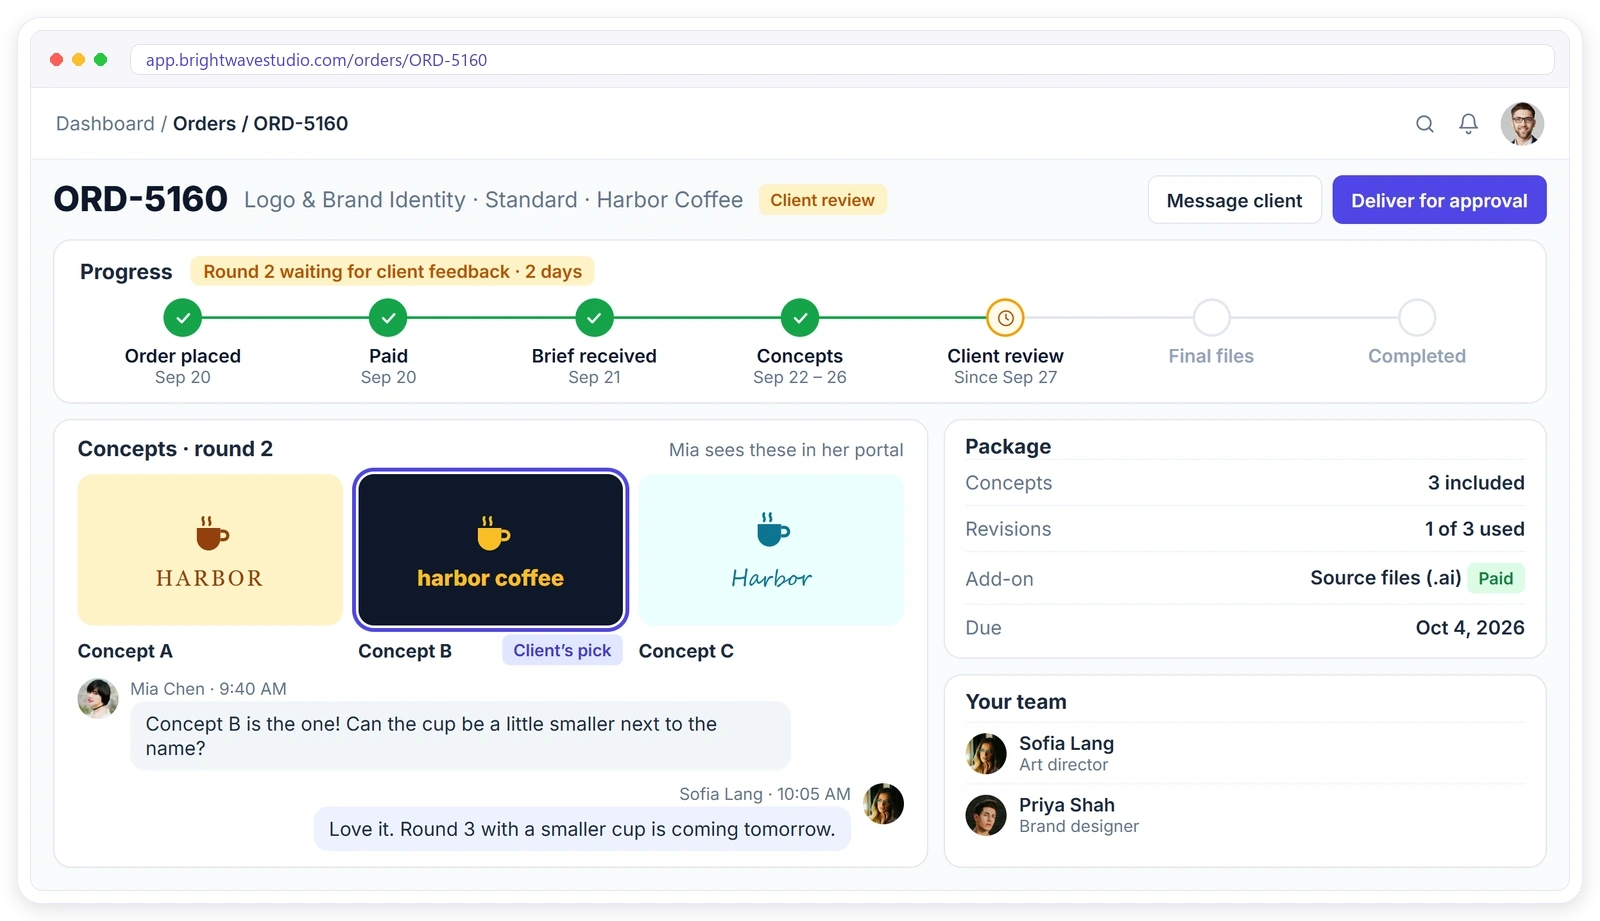Click Mia Chen's avatar in comments

pyautogui.click(x=98, y=698)
